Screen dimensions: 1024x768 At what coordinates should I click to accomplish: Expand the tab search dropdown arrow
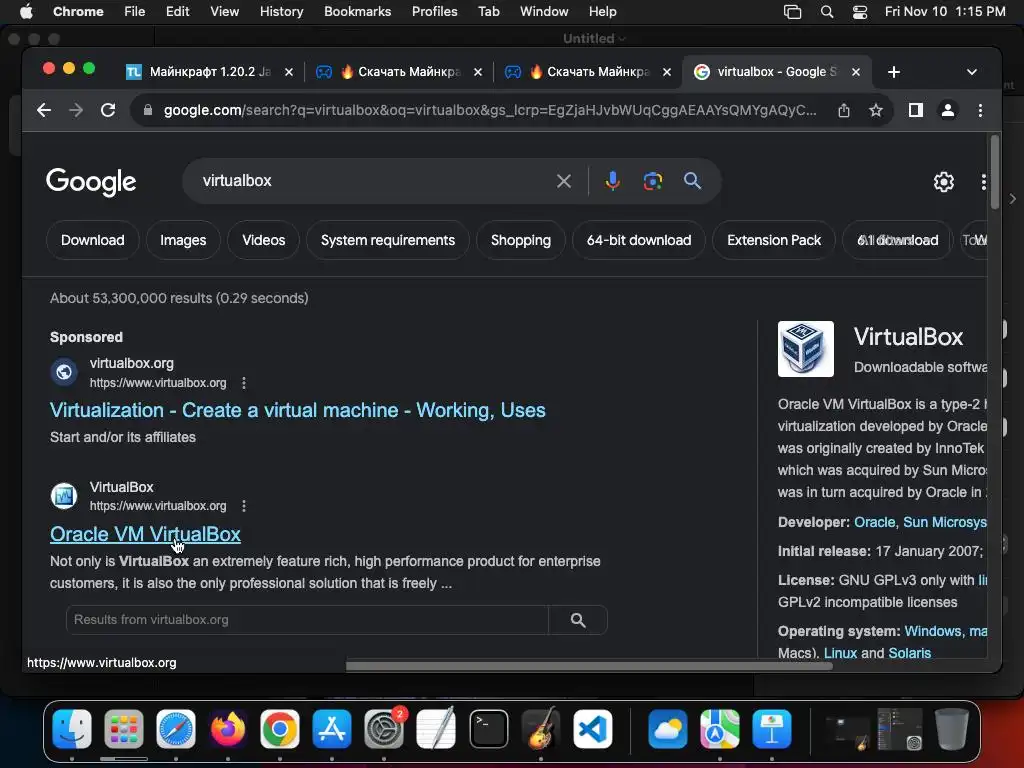(x=972, y=72)
